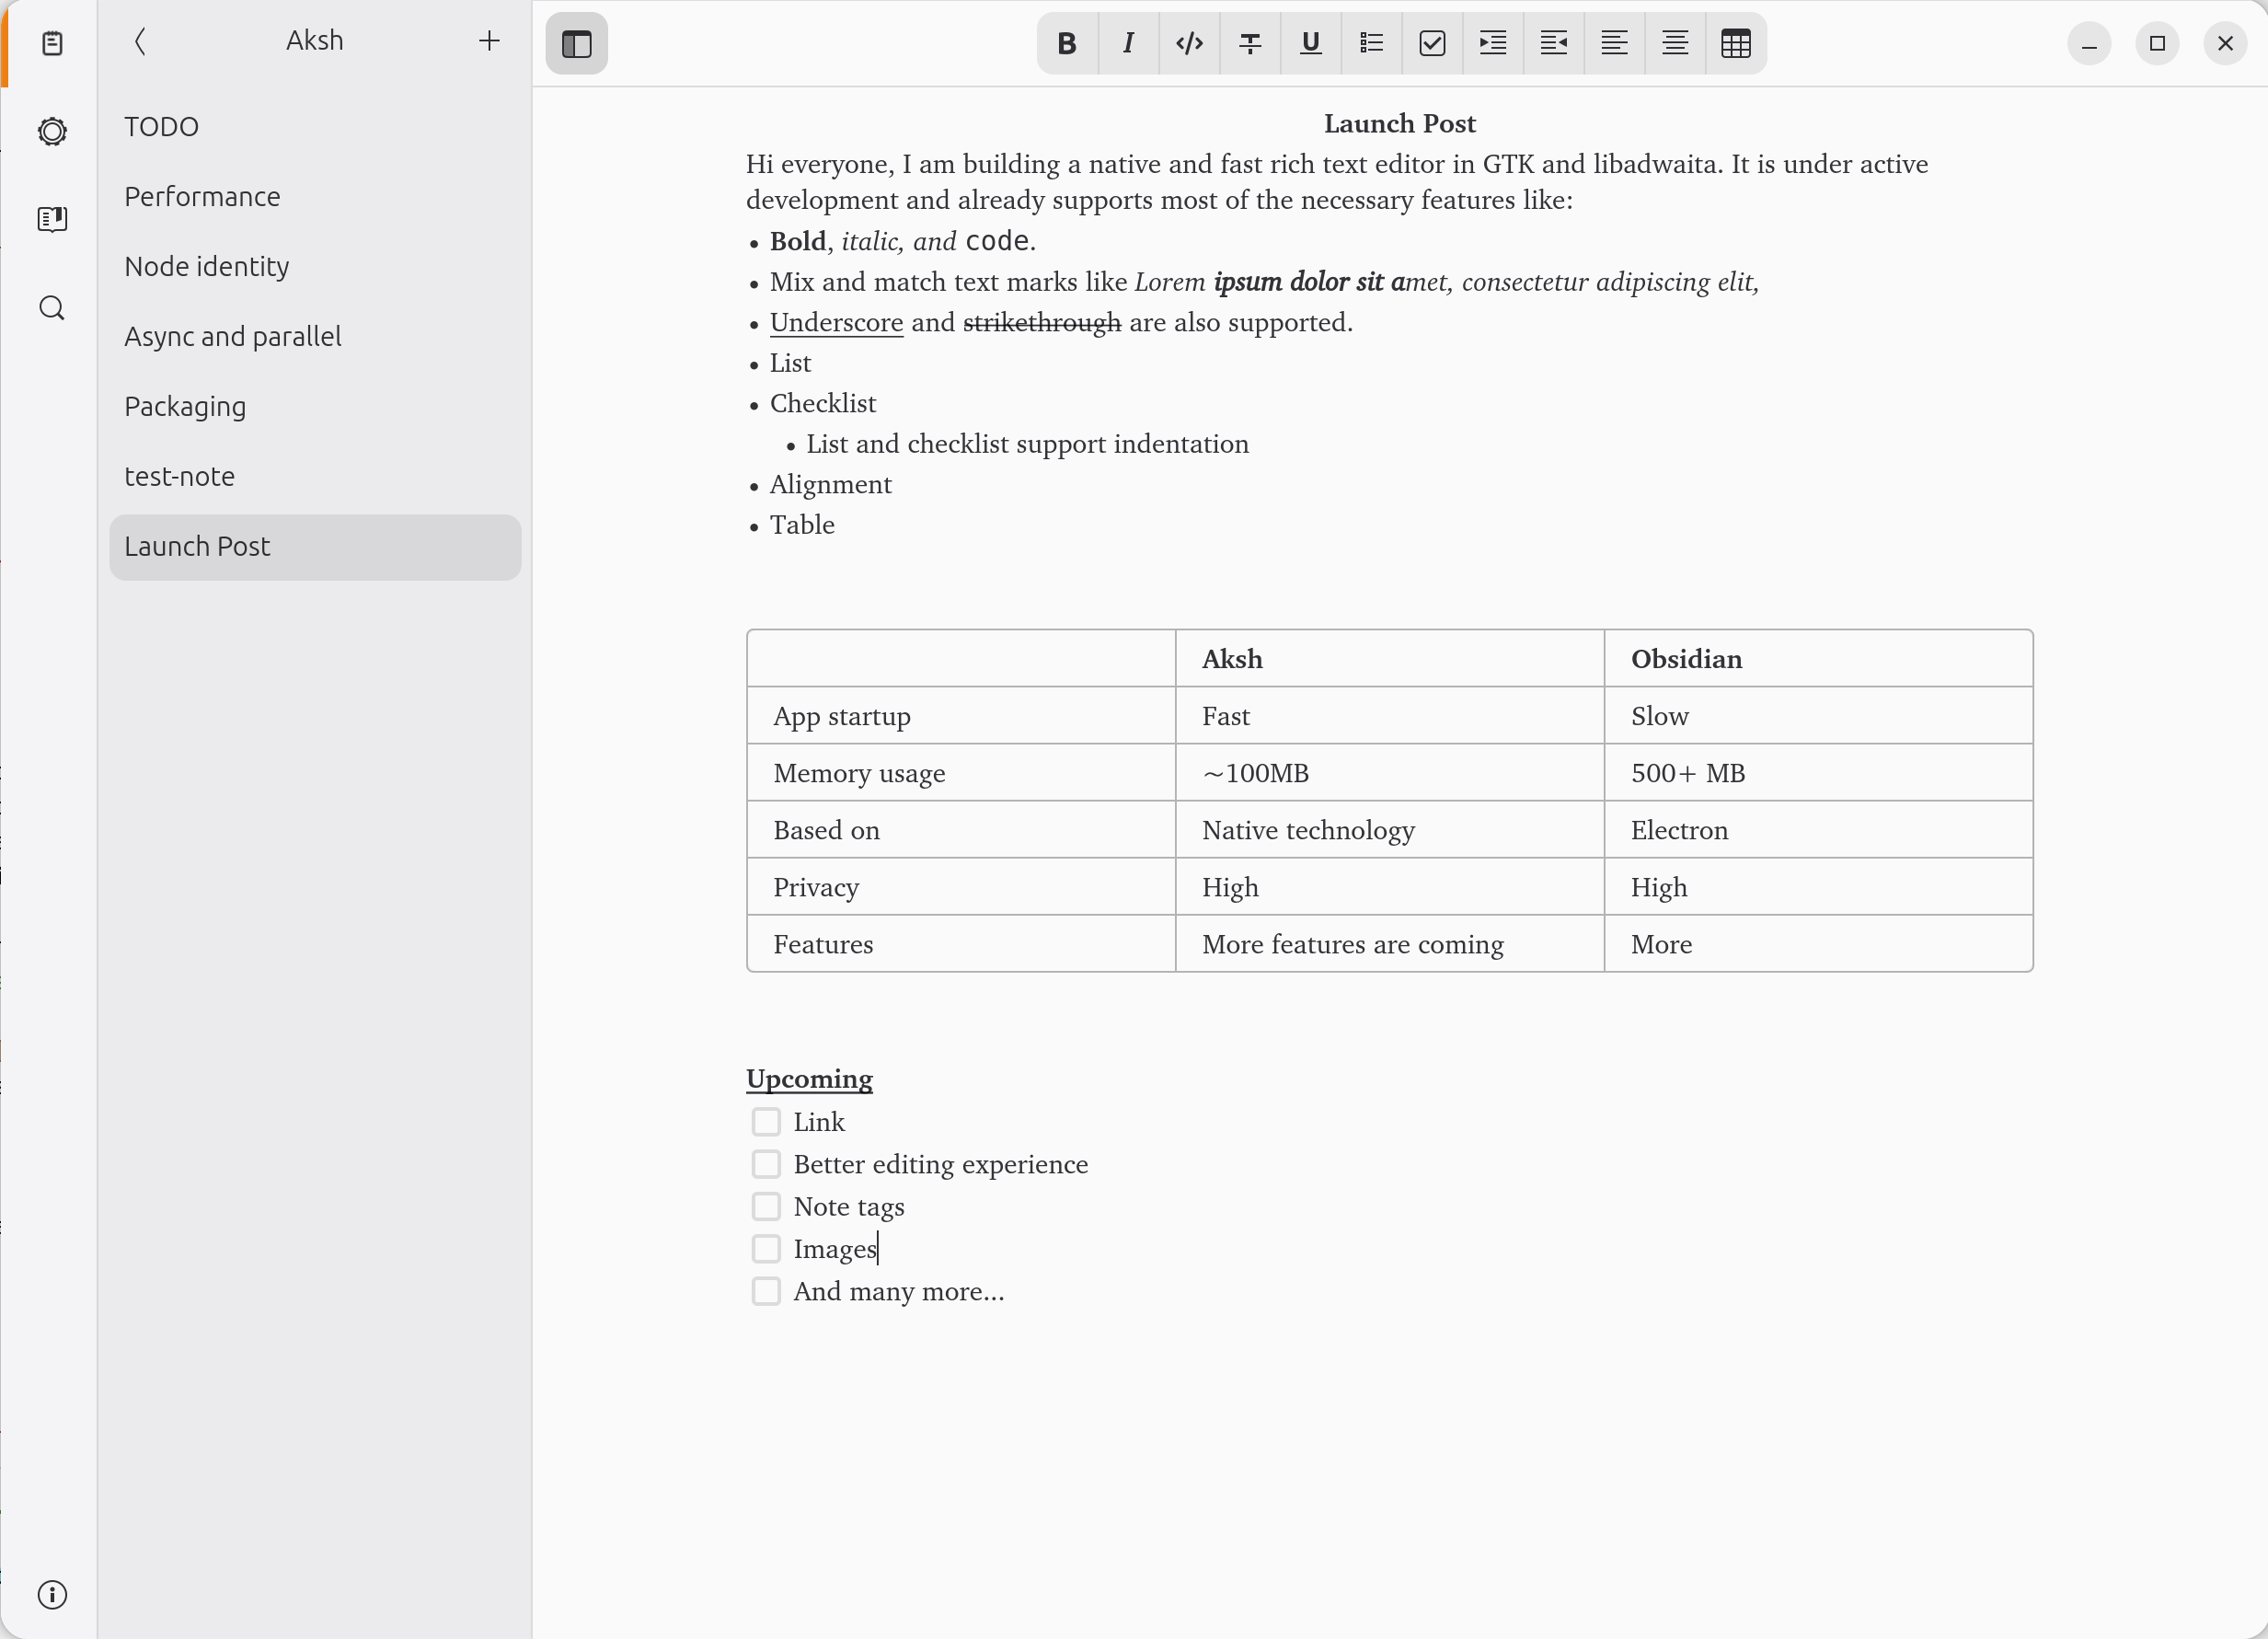Toggle the sidebar panel button

(577, 43)
